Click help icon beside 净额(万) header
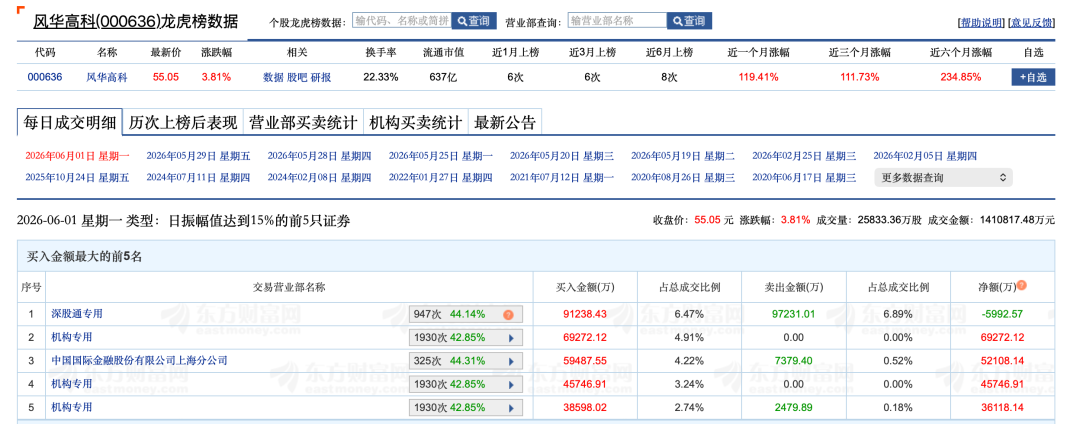The width and height of the screenshot is (1080, 424). click(1021, 285)
